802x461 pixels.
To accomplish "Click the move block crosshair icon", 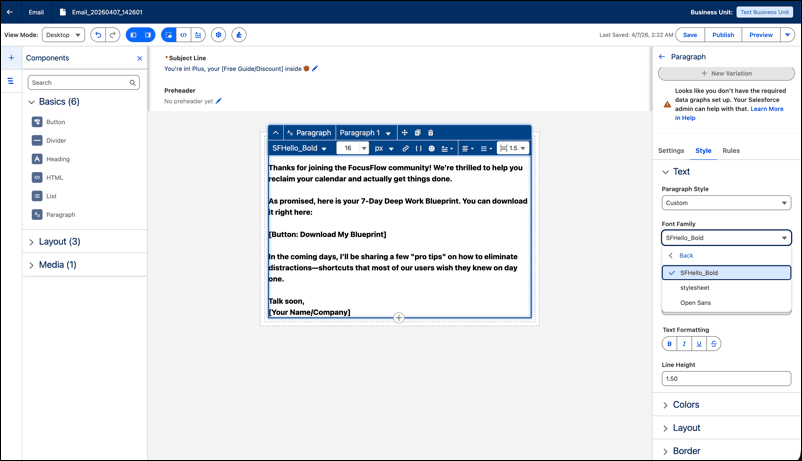I will [405, 133].
